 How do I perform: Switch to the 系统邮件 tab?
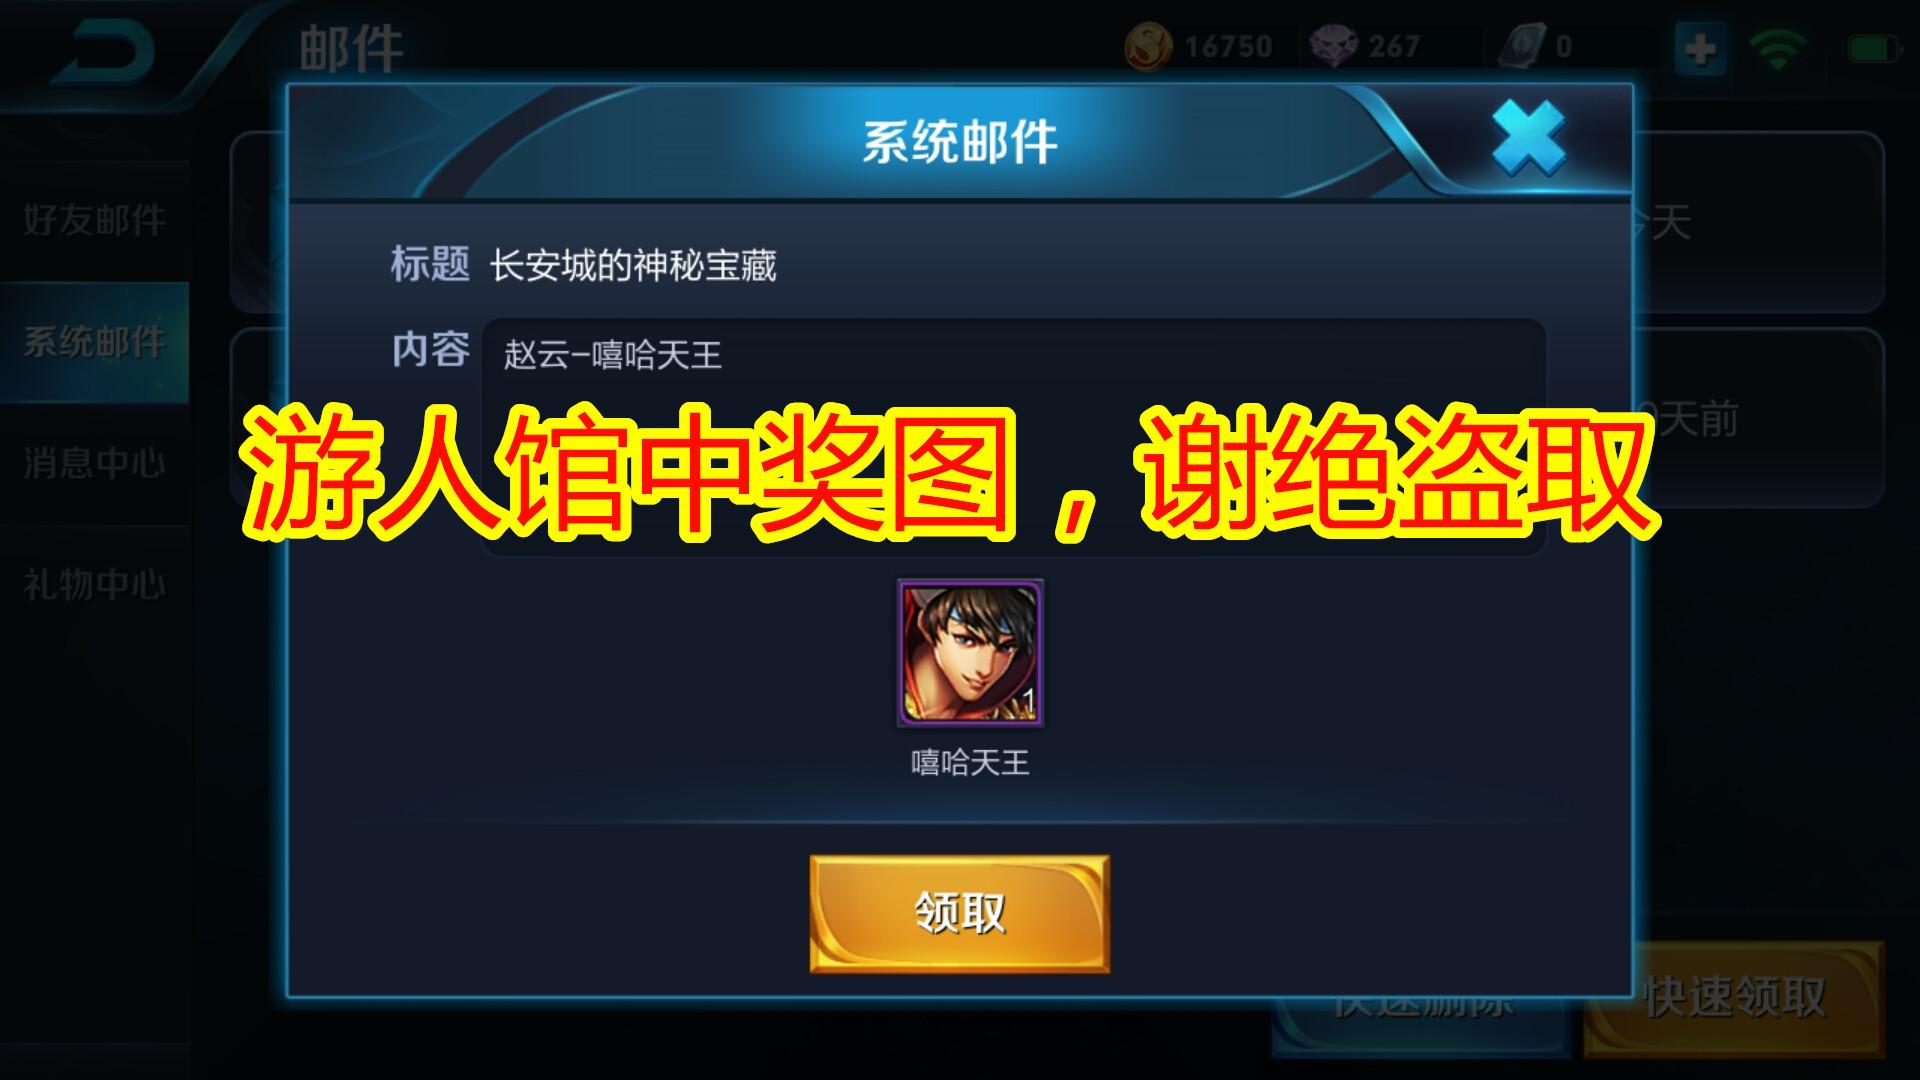click(x=94, y=342)
